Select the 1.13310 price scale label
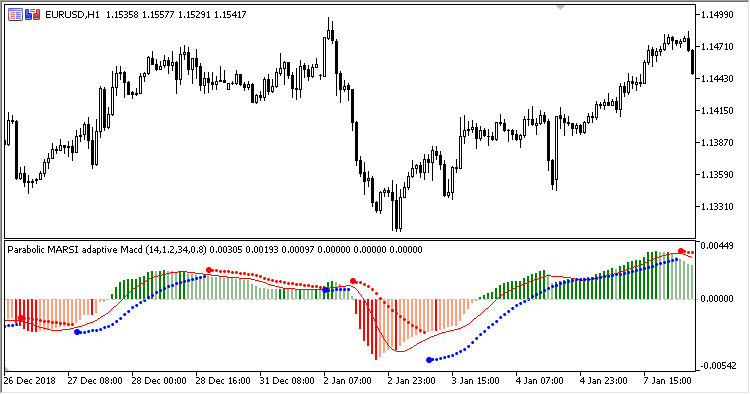Screen dimensions: 750x394 click(x=717, y=207)
